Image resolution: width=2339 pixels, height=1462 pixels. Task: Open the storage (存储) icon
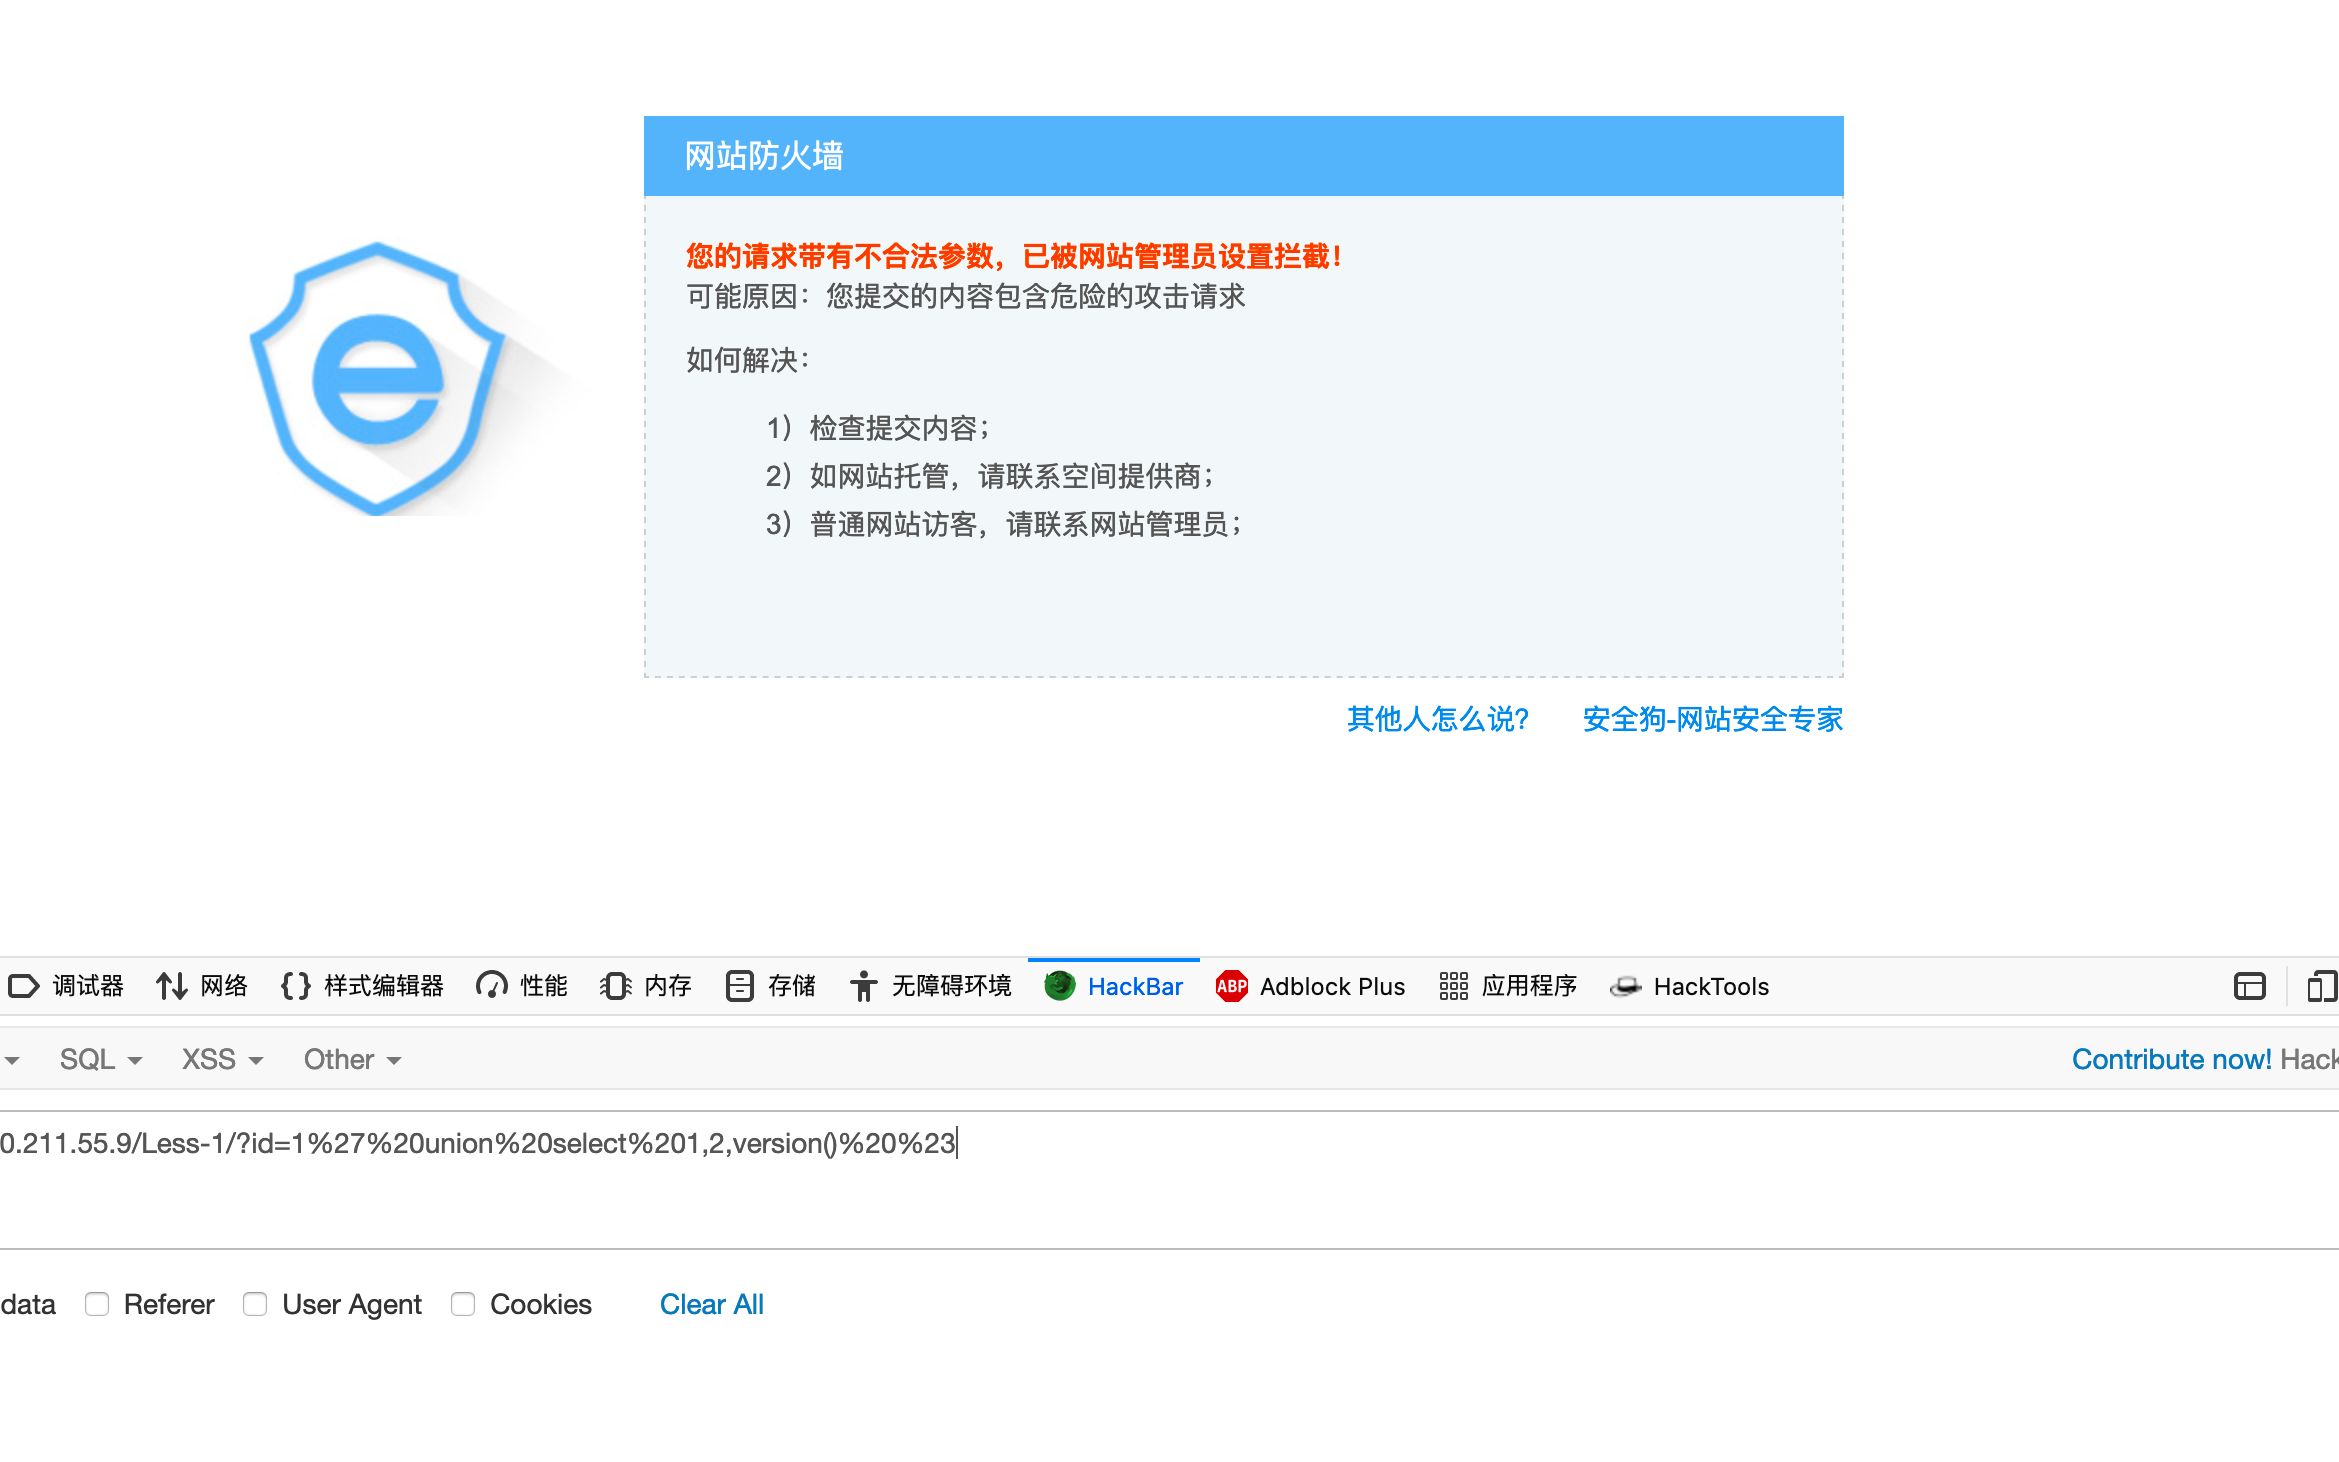pyautogui.click(x=739, y=986)
